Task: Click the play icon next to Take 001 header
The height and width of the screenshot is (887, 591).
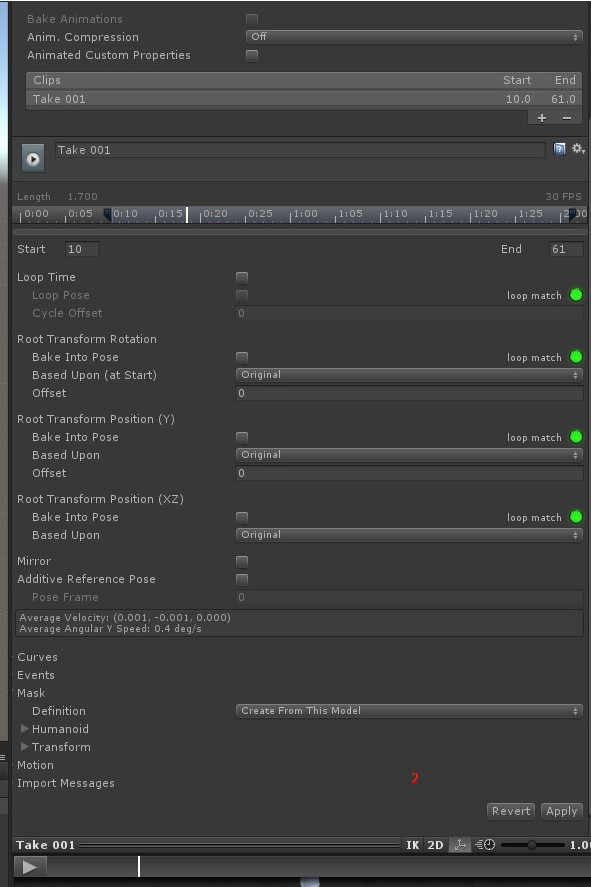Action: [x=31, y=157]
